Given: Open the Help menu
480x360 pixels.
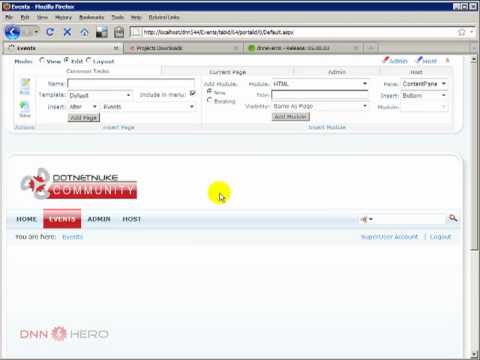Looking at the screenshot, I should (136, 17).
